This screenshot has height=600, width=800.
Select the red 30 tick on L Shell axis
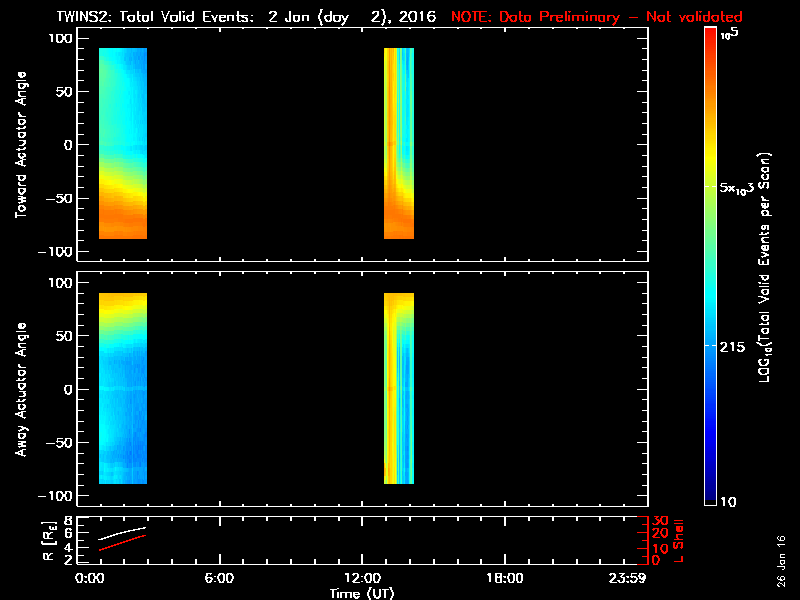click(660, 521)
